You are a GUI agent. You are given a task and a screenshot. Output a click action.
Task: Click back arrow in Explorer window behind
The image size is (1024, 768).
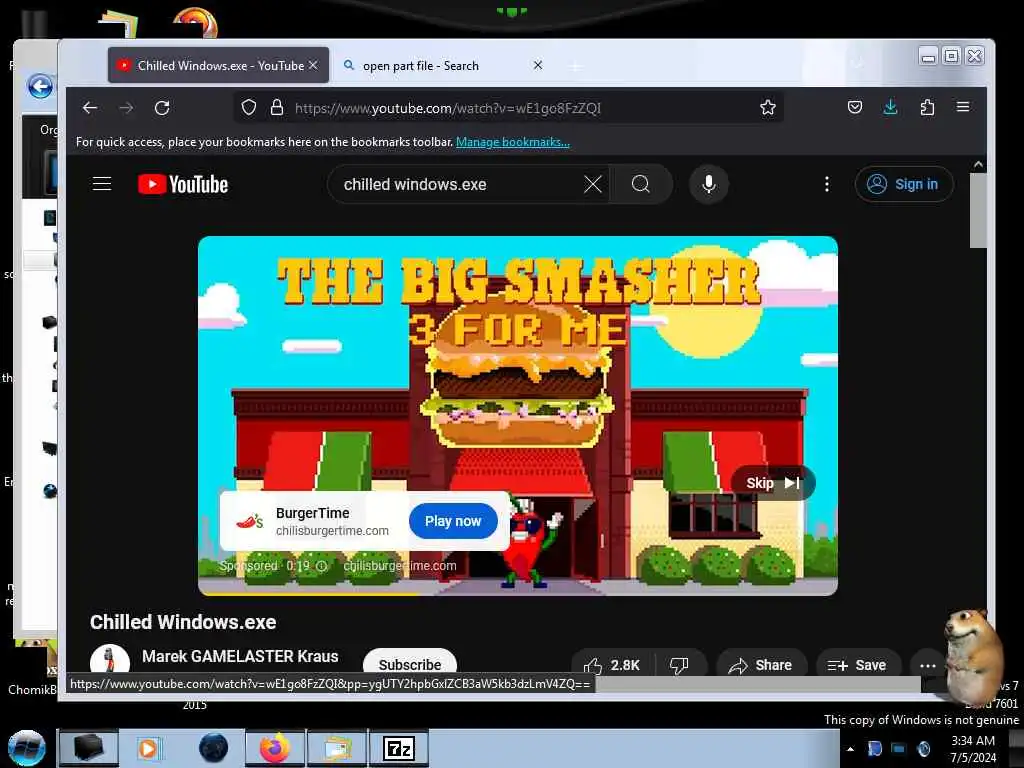[40, 86]
